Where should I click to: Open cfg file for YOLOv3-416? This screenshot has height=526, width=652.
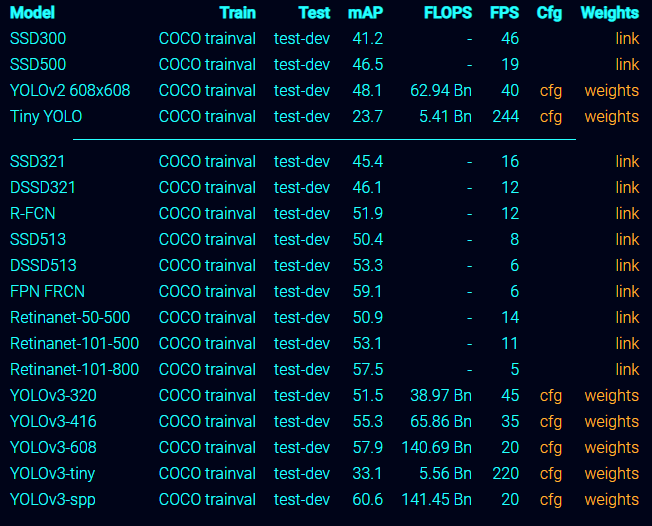click(x=551, y=422)
